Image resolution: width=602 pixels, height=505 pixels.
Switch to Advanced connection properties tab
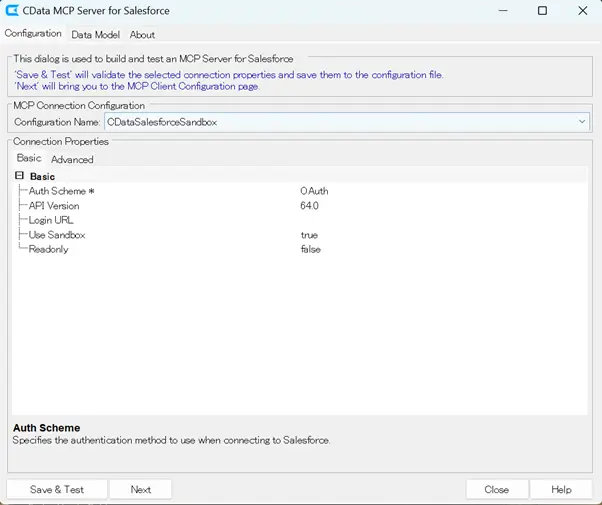tap(72, 159)
